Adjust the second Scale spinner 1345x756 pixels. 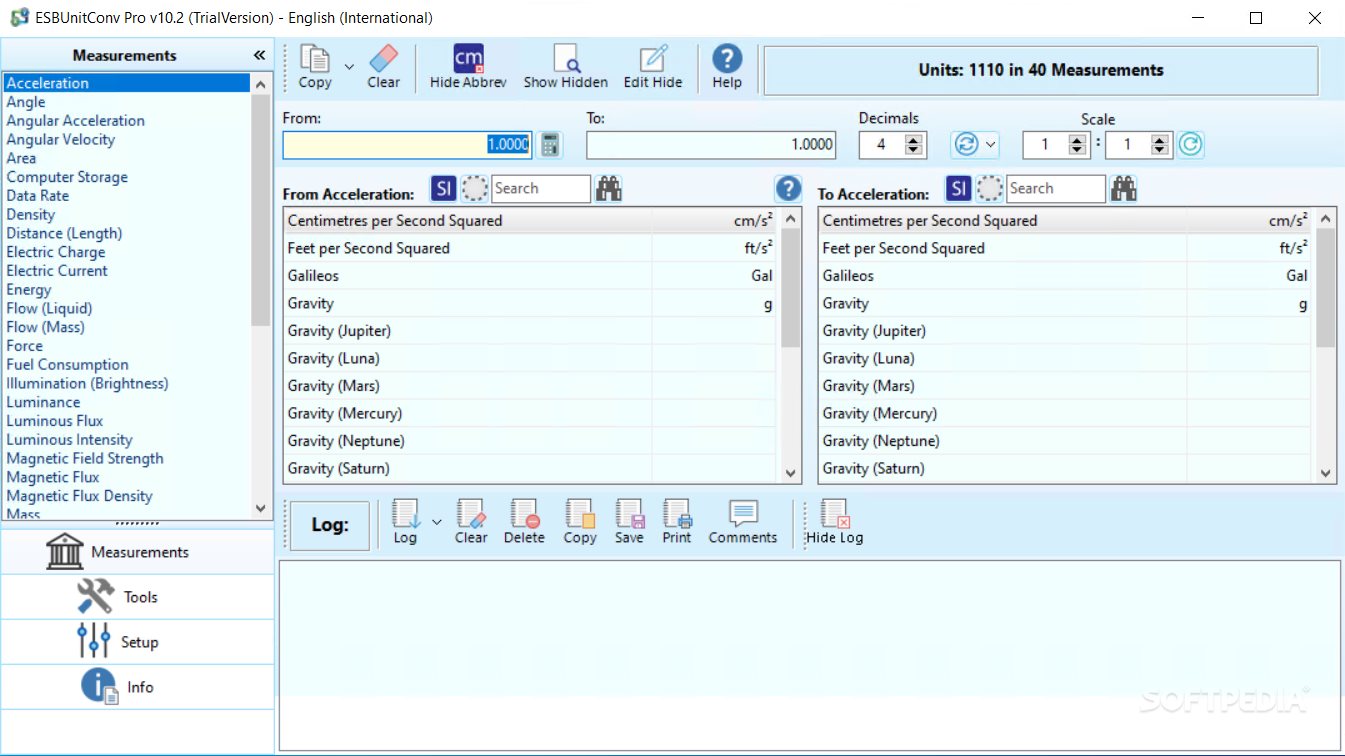[x=1160, y=145]
